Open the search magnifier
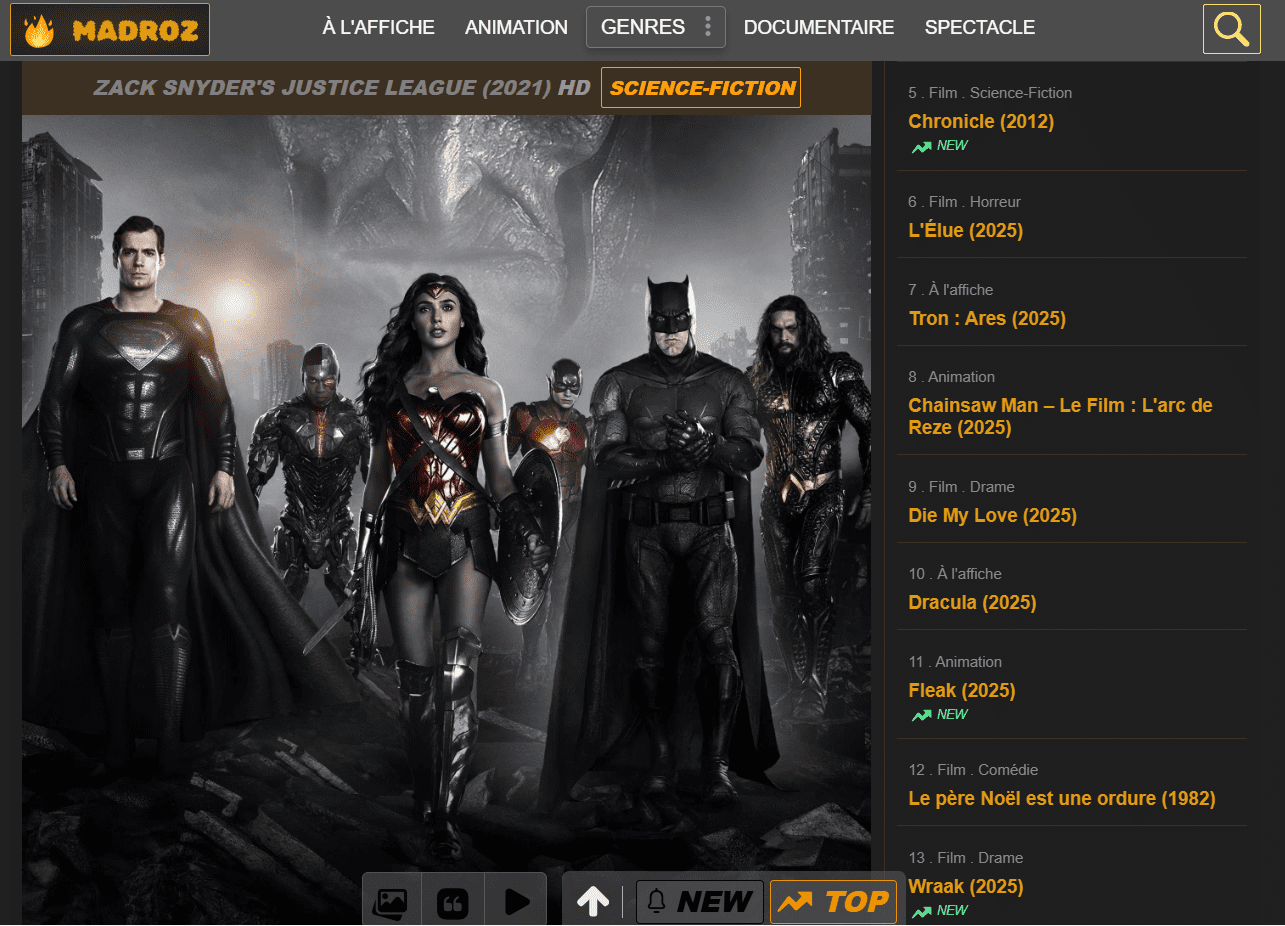Screen dimensions: 1285x926 1231,28
